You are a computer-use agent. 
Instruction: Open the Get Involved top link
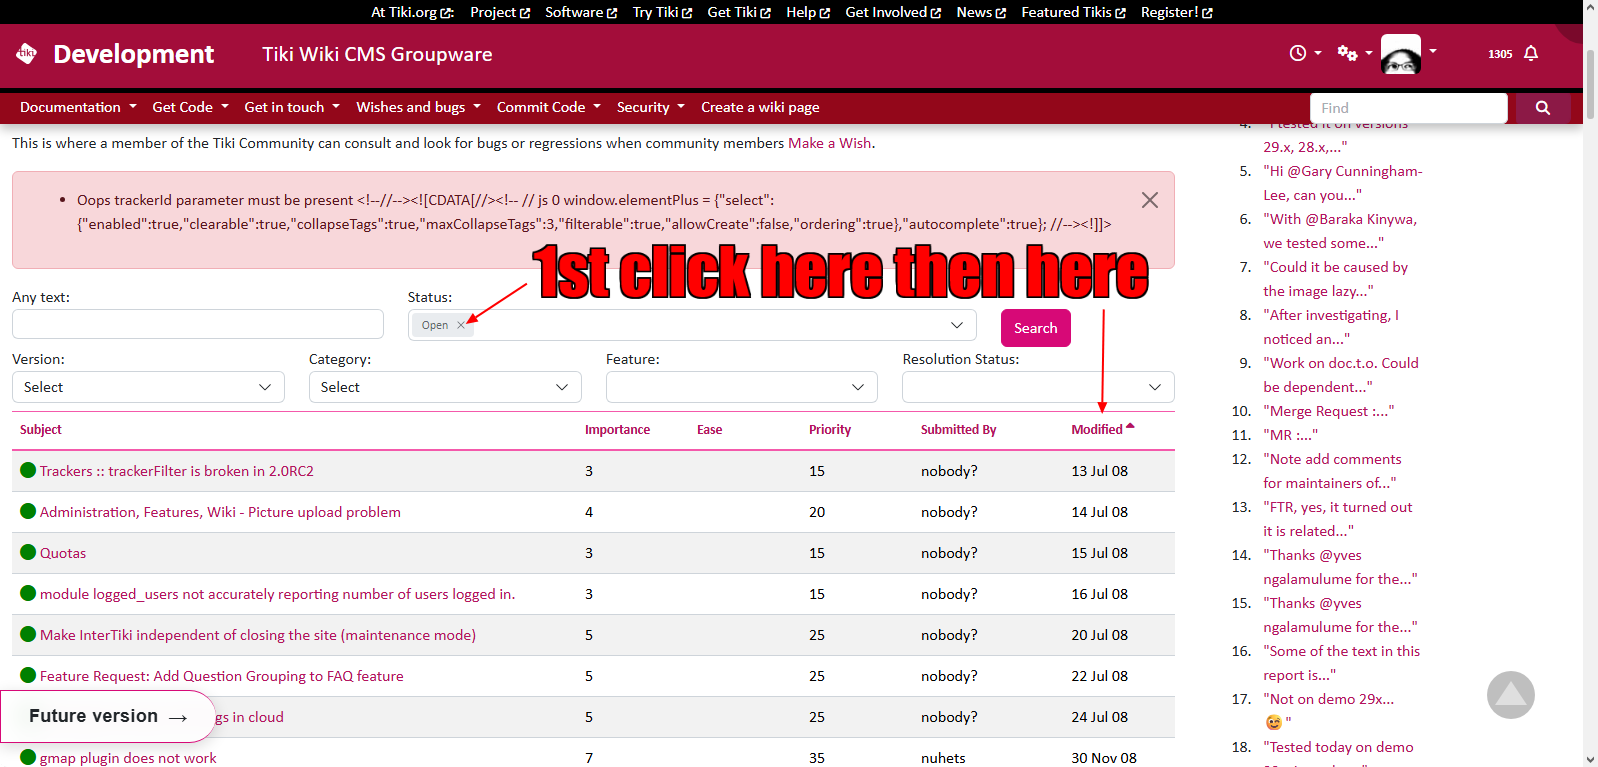coord(893,12)
